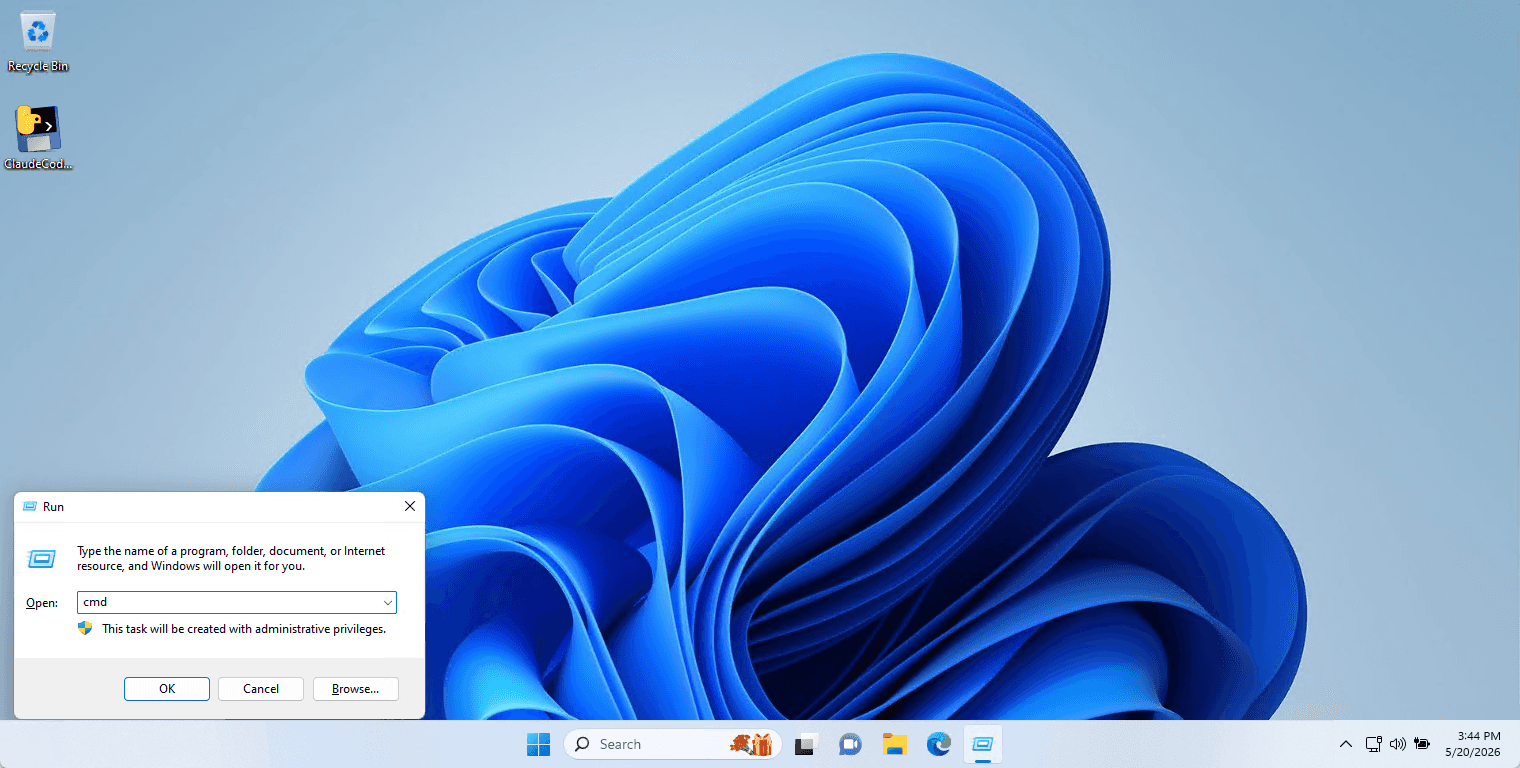Click the network icon in system tray
The height and width of the screenshot is (768, 1520).
[1374, 744]
